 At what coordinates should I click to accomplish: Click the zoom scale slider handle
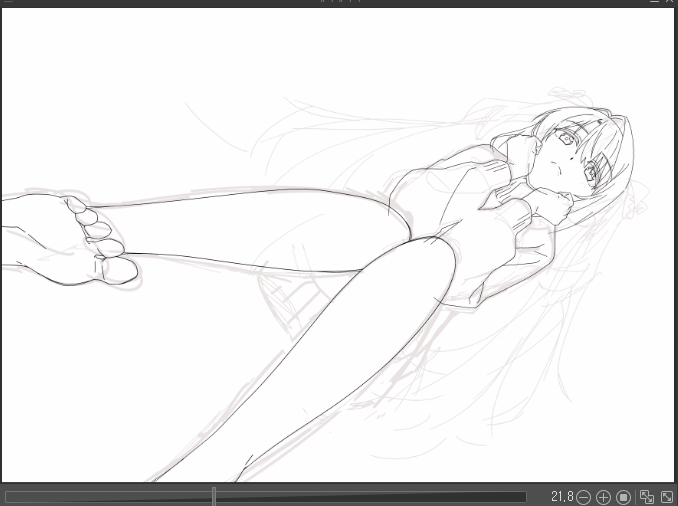tap(214, 496)
